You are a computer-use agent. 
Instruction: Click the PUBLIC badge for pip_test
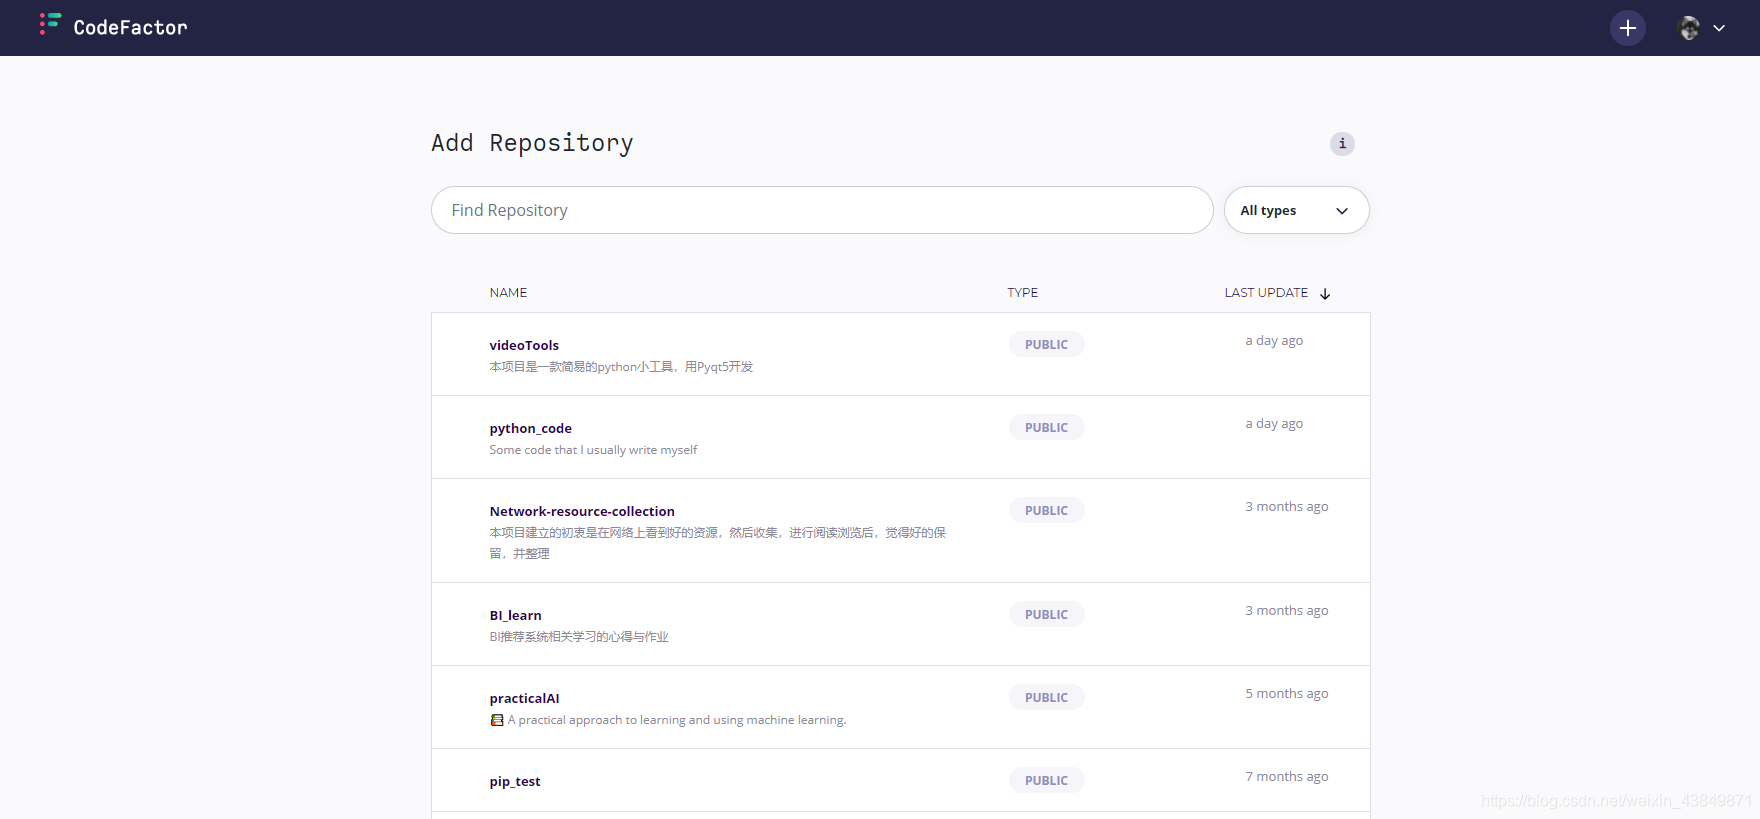point(1046,780)
